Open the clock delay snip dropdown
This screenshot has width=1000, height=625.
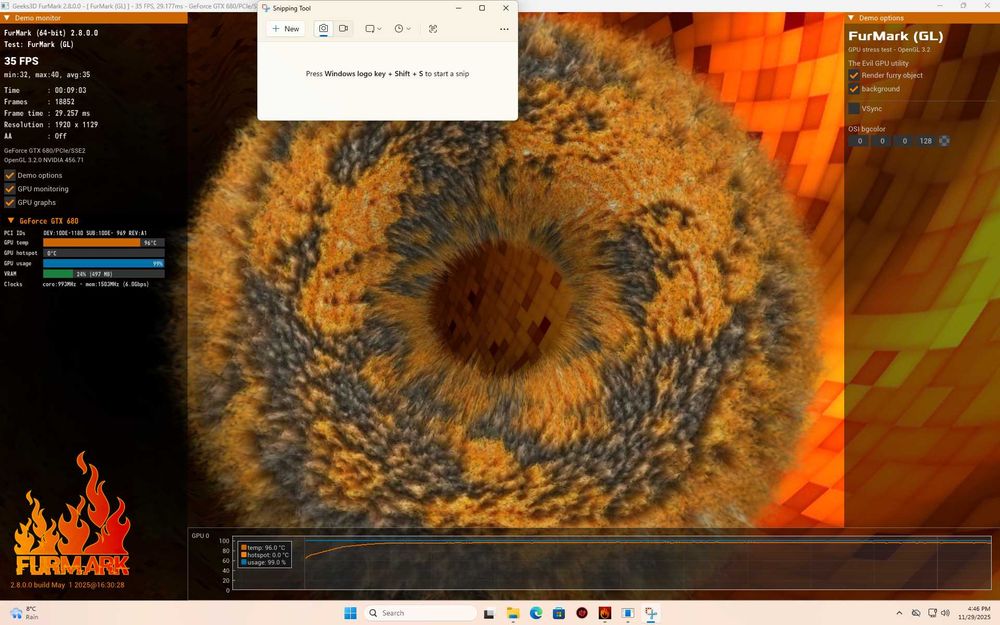402,29
